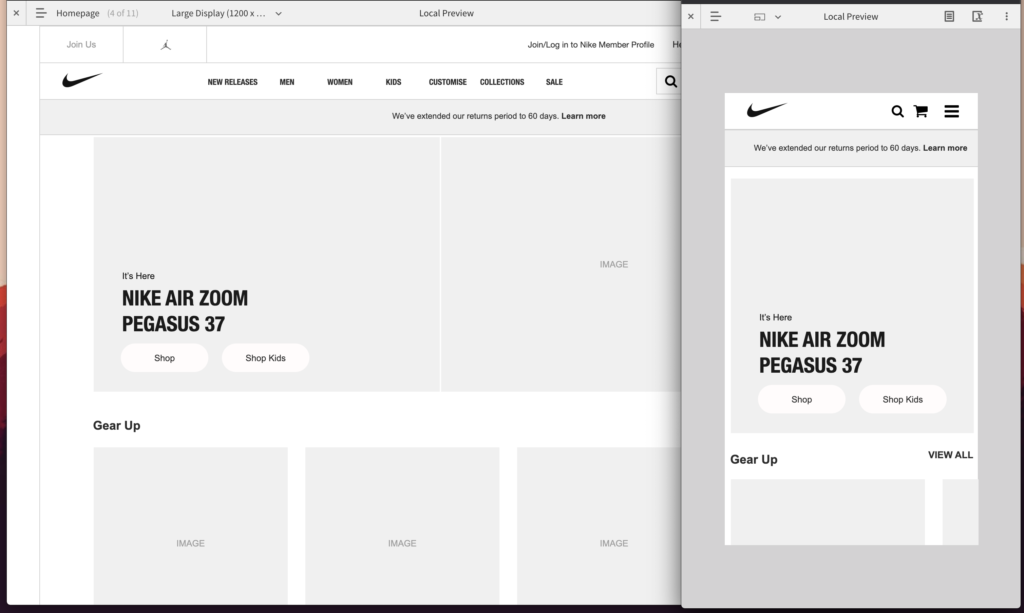
Task: Click the Nike swoosh logo in desktop preview
Action: coord(82,80)
